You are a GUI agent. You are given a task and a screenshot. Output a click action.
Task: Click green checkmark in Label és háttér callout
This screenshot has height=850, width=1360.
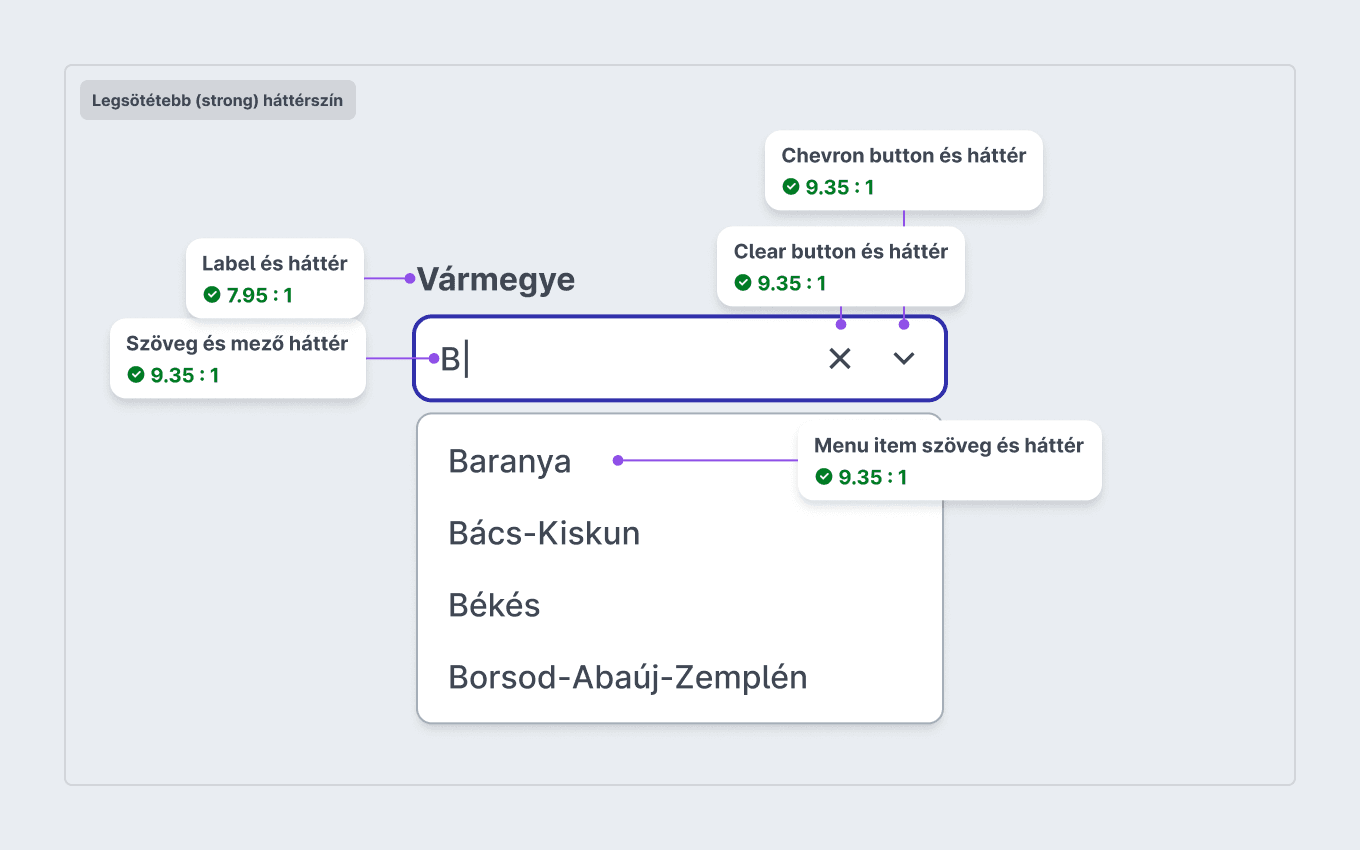coord(212,295)
